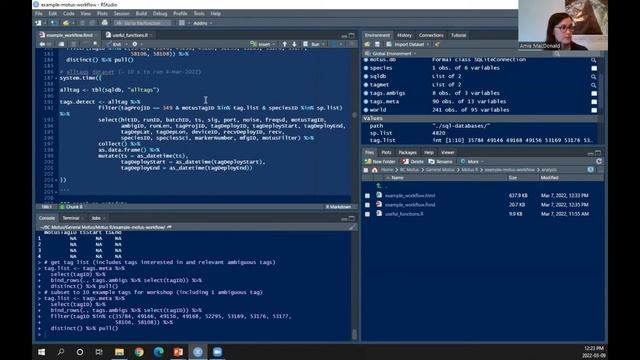Go to next chunk with down arrow
Viewport: 640px width, 360px height.
pyautogui.click(x=294, y=44)
